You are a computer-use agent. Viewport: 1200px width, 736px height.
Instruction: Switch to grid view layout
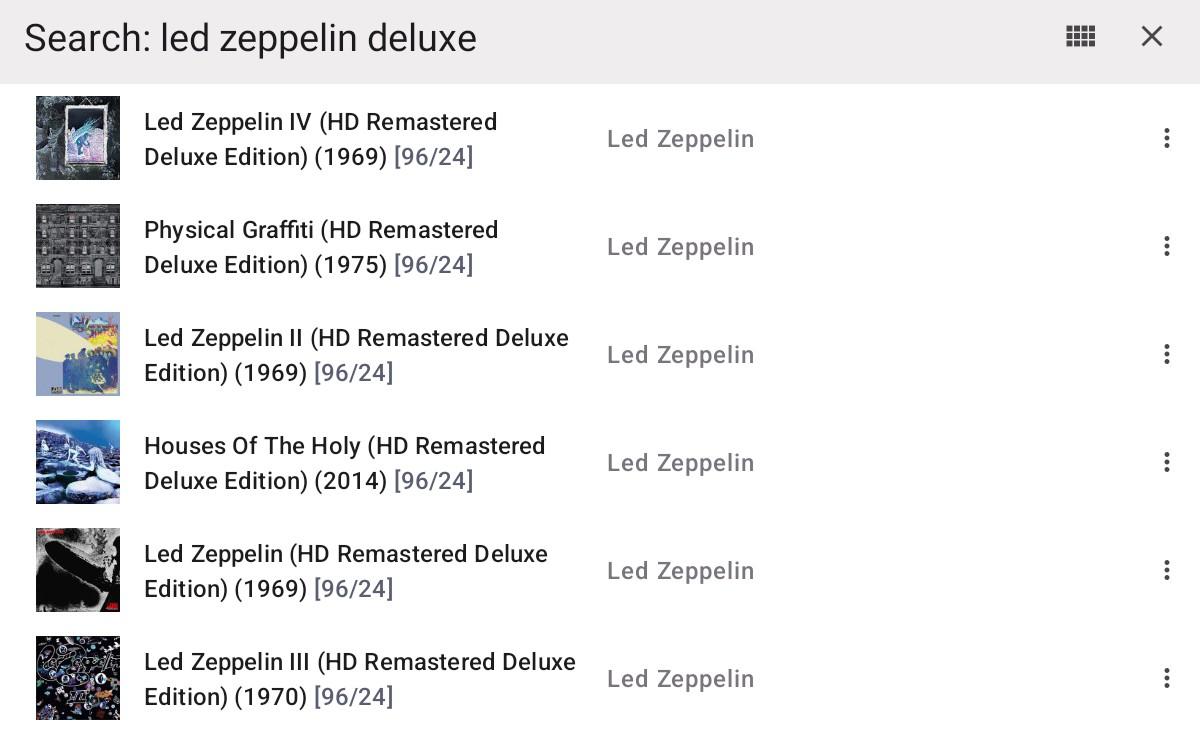[1080, 37]
